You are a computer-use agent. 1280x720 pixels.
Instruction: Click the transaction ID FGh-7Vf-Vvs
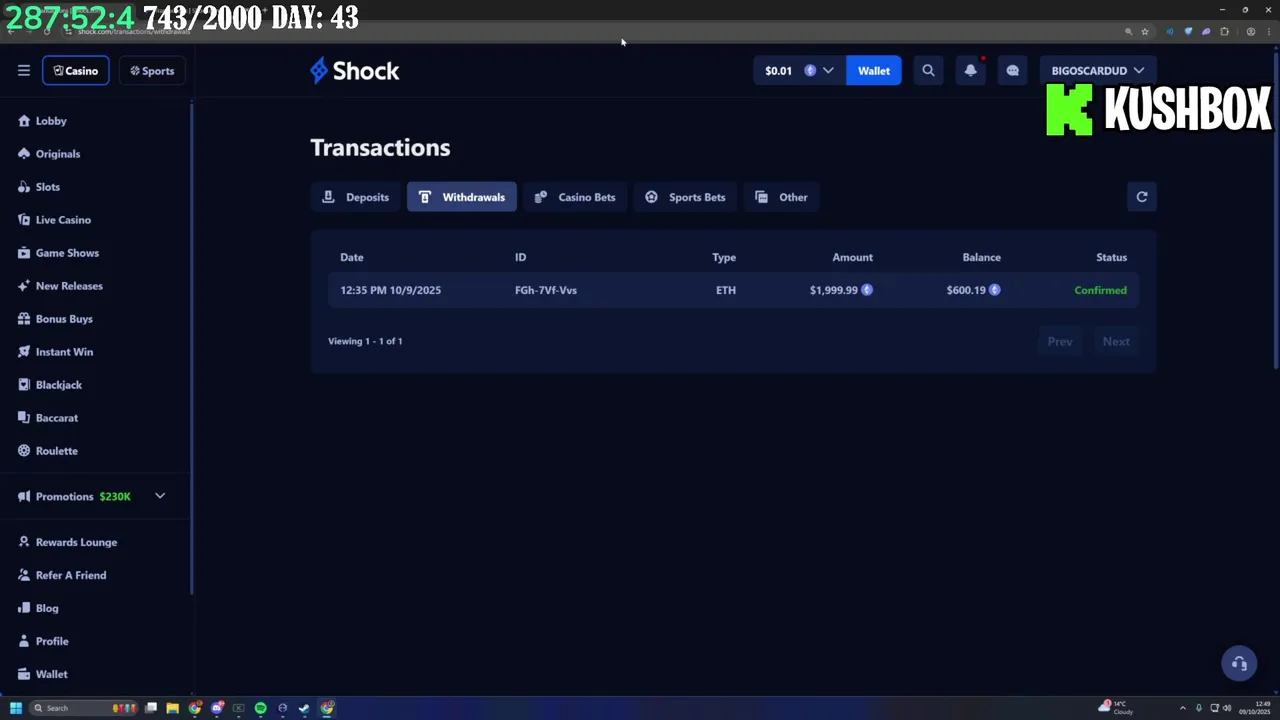[546, 290]
